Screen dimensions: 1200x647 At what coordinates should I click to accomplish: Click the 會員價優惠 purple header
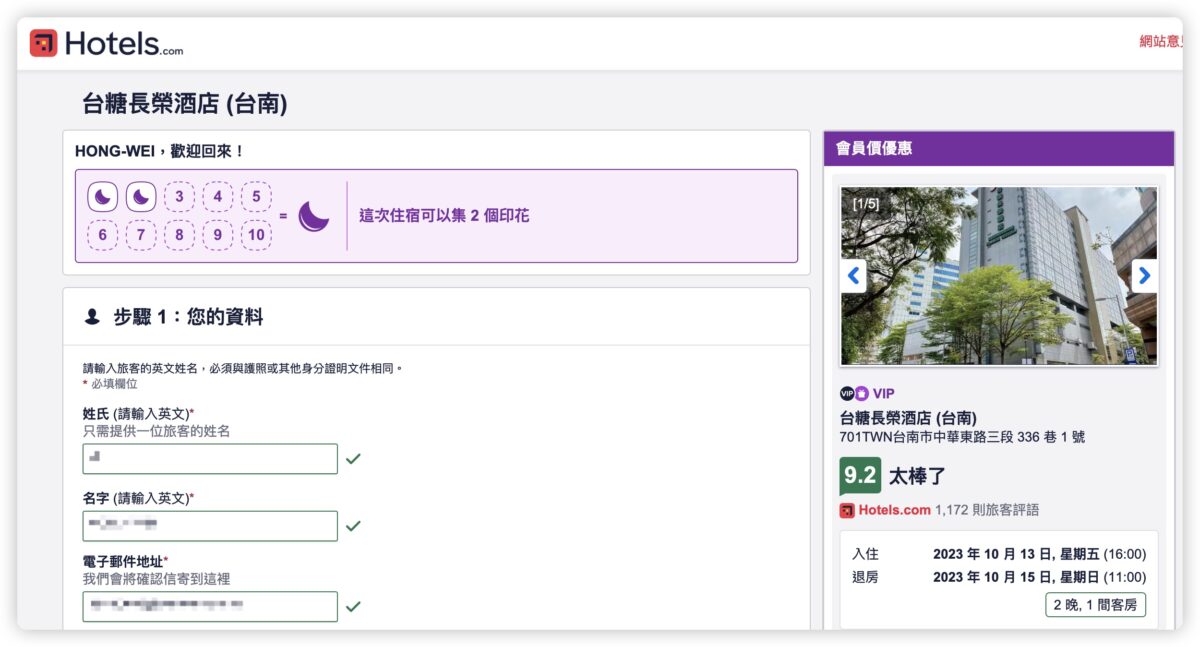point(999,148)
